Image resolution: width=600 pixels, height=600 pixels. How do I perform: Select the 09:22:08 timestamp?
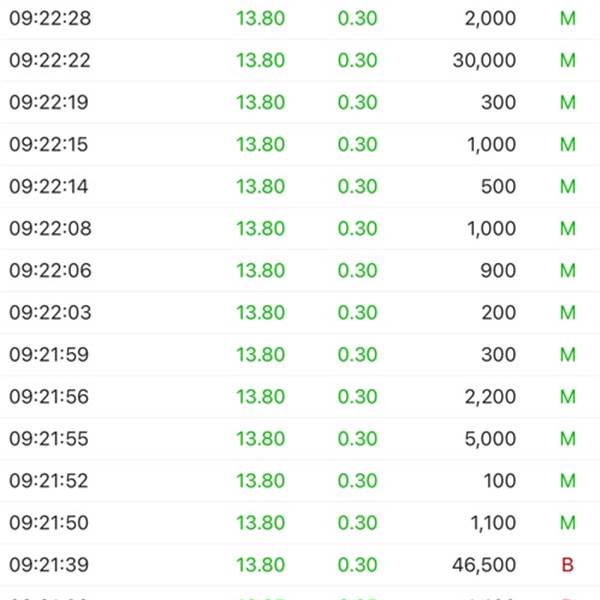50,228
